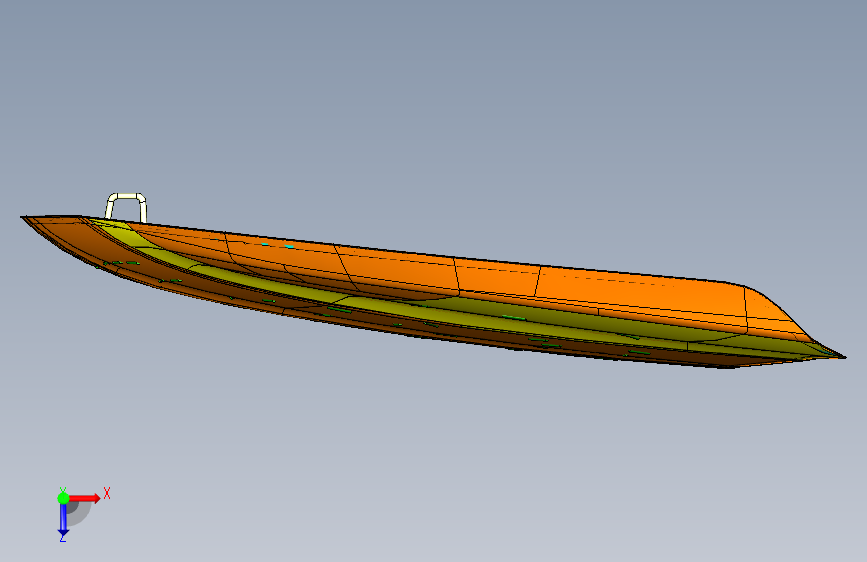Click the blue Z axis arrow of the triad

63,520
